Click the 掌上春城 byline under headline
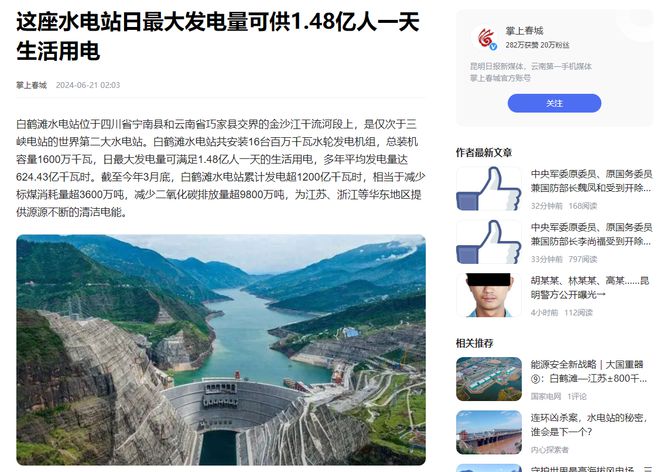This screenshot has height=472, width=660. (x=31, y=85)
